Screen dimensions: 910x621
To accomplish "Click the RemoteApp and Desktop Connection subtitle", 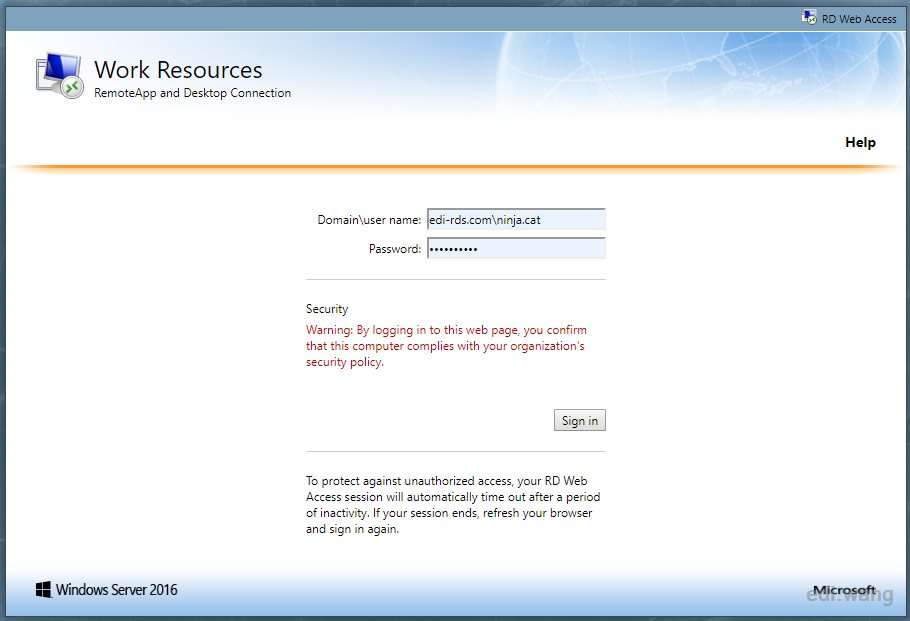I will coord(193,93).
